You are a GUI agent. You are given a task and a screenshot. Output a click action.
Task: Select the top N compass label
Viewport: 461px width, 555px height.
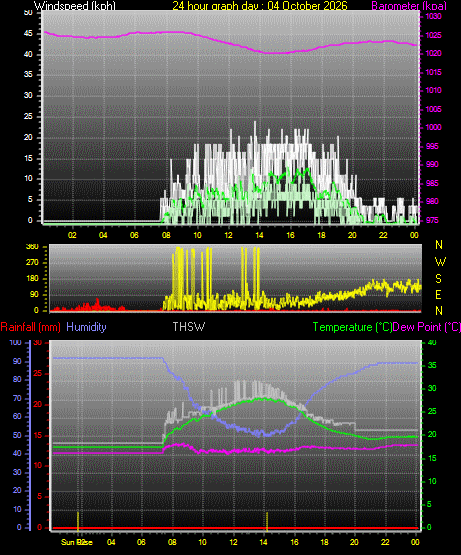(x=439, y=245)
